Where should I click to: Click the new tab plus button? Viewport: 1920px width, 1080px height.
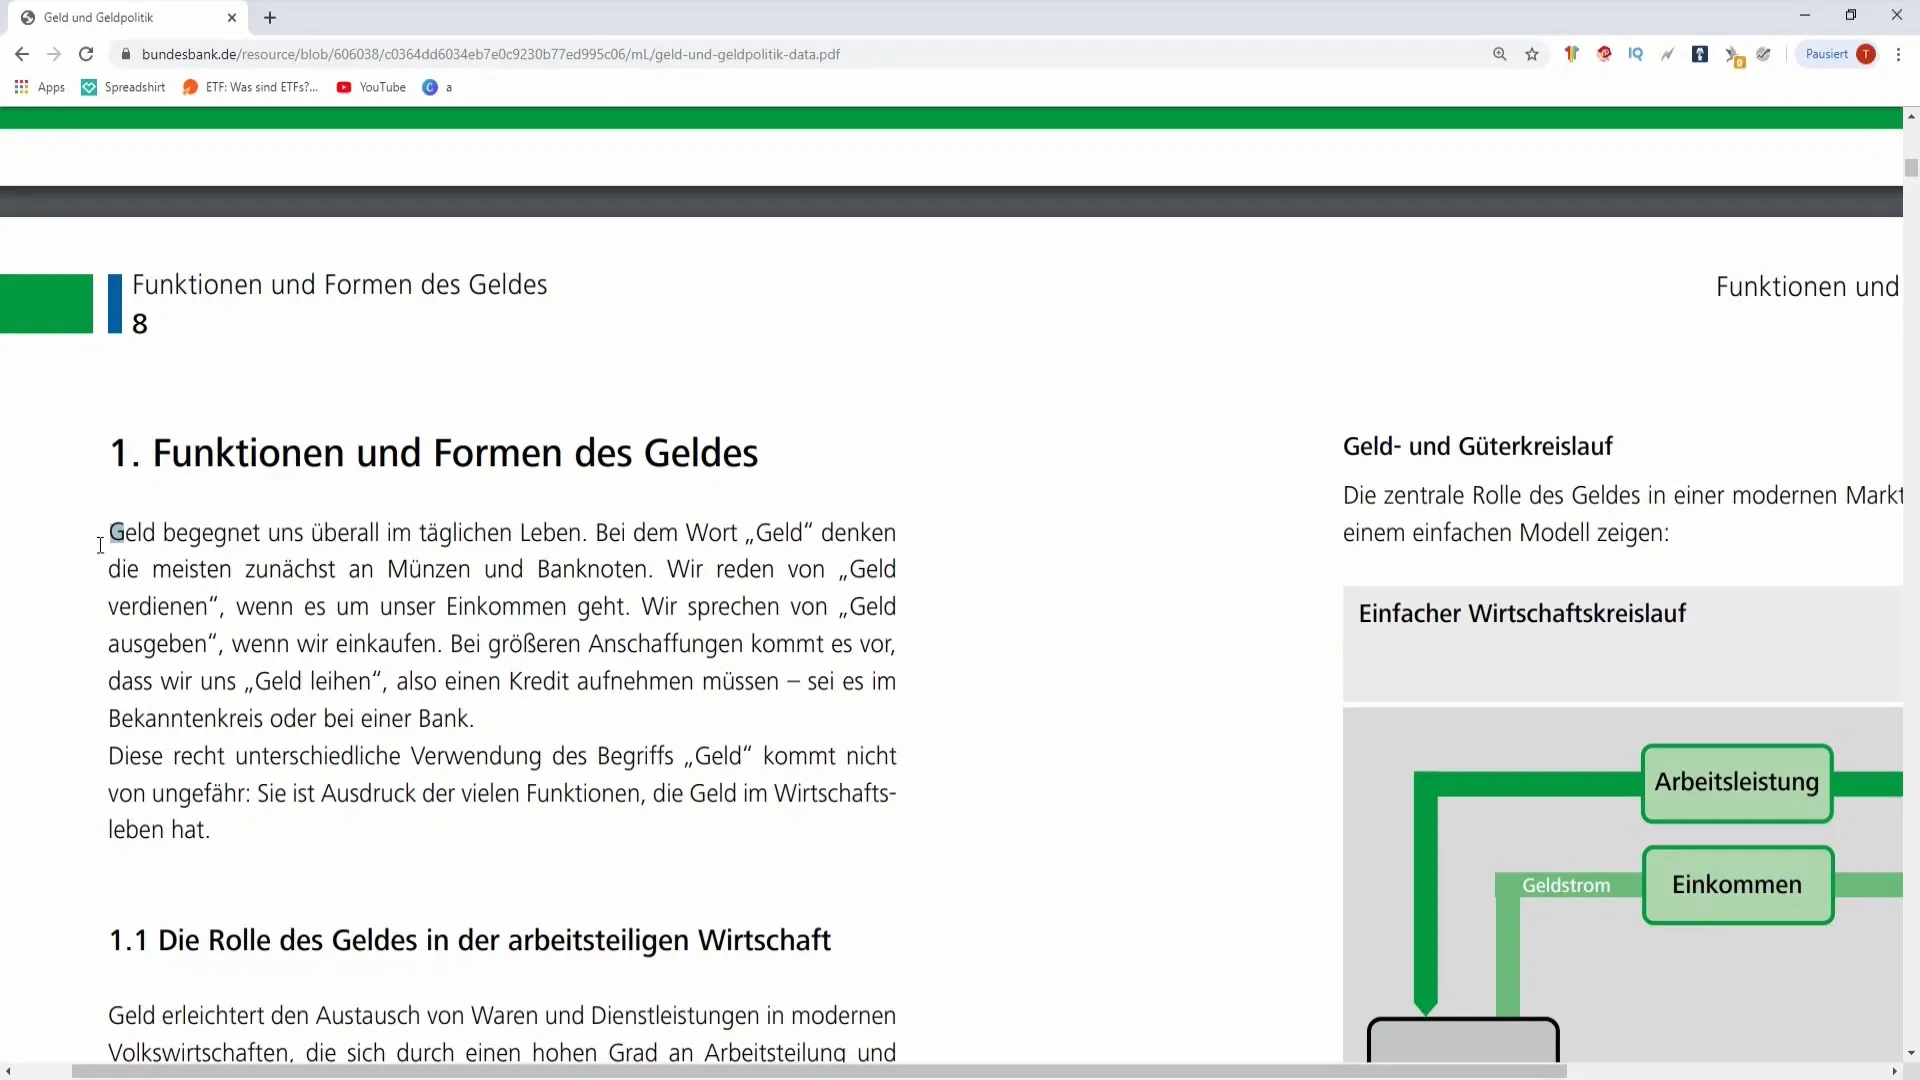(269, 17)
